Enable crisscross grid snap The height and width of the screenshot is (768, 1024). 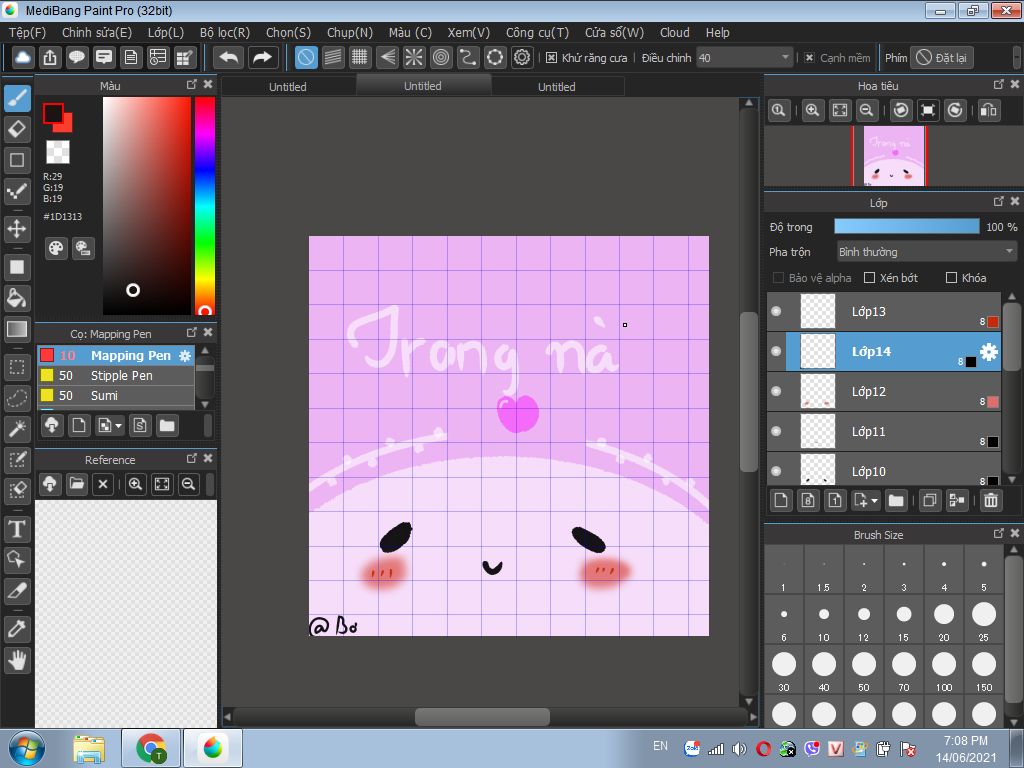click(x=360, y=57)
